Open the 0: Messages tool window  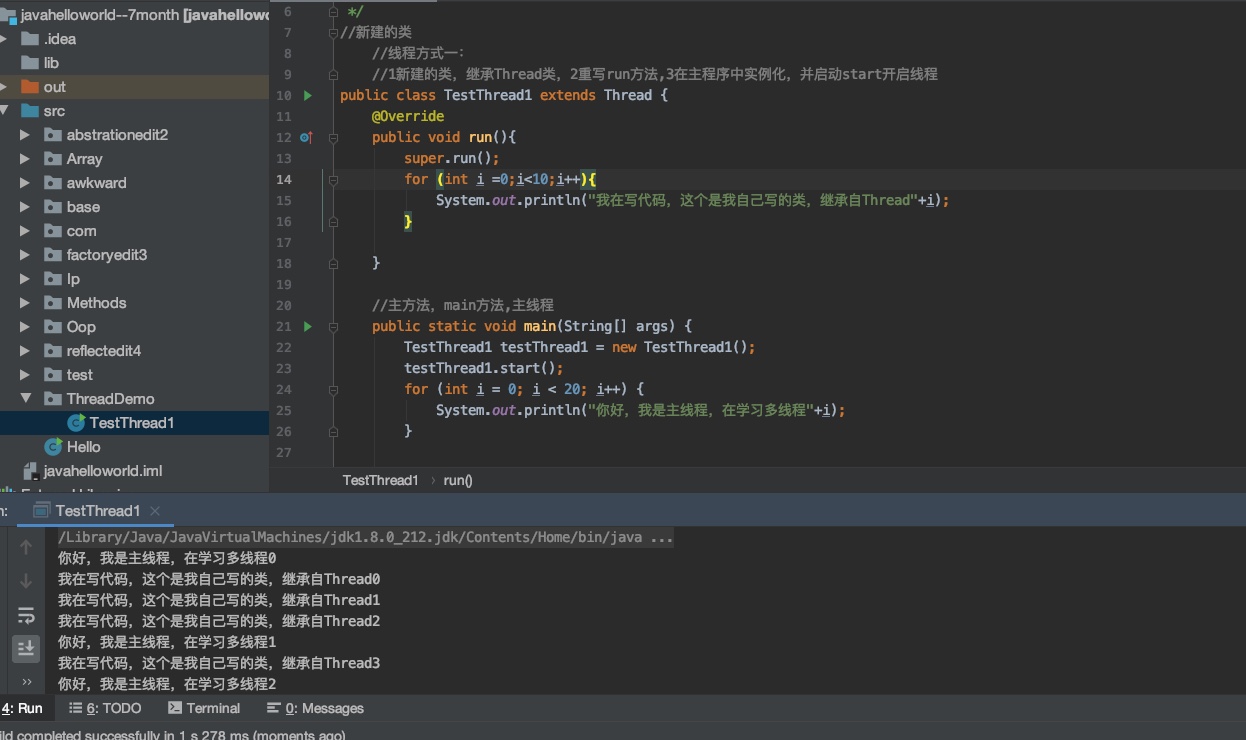click(314, 708)
